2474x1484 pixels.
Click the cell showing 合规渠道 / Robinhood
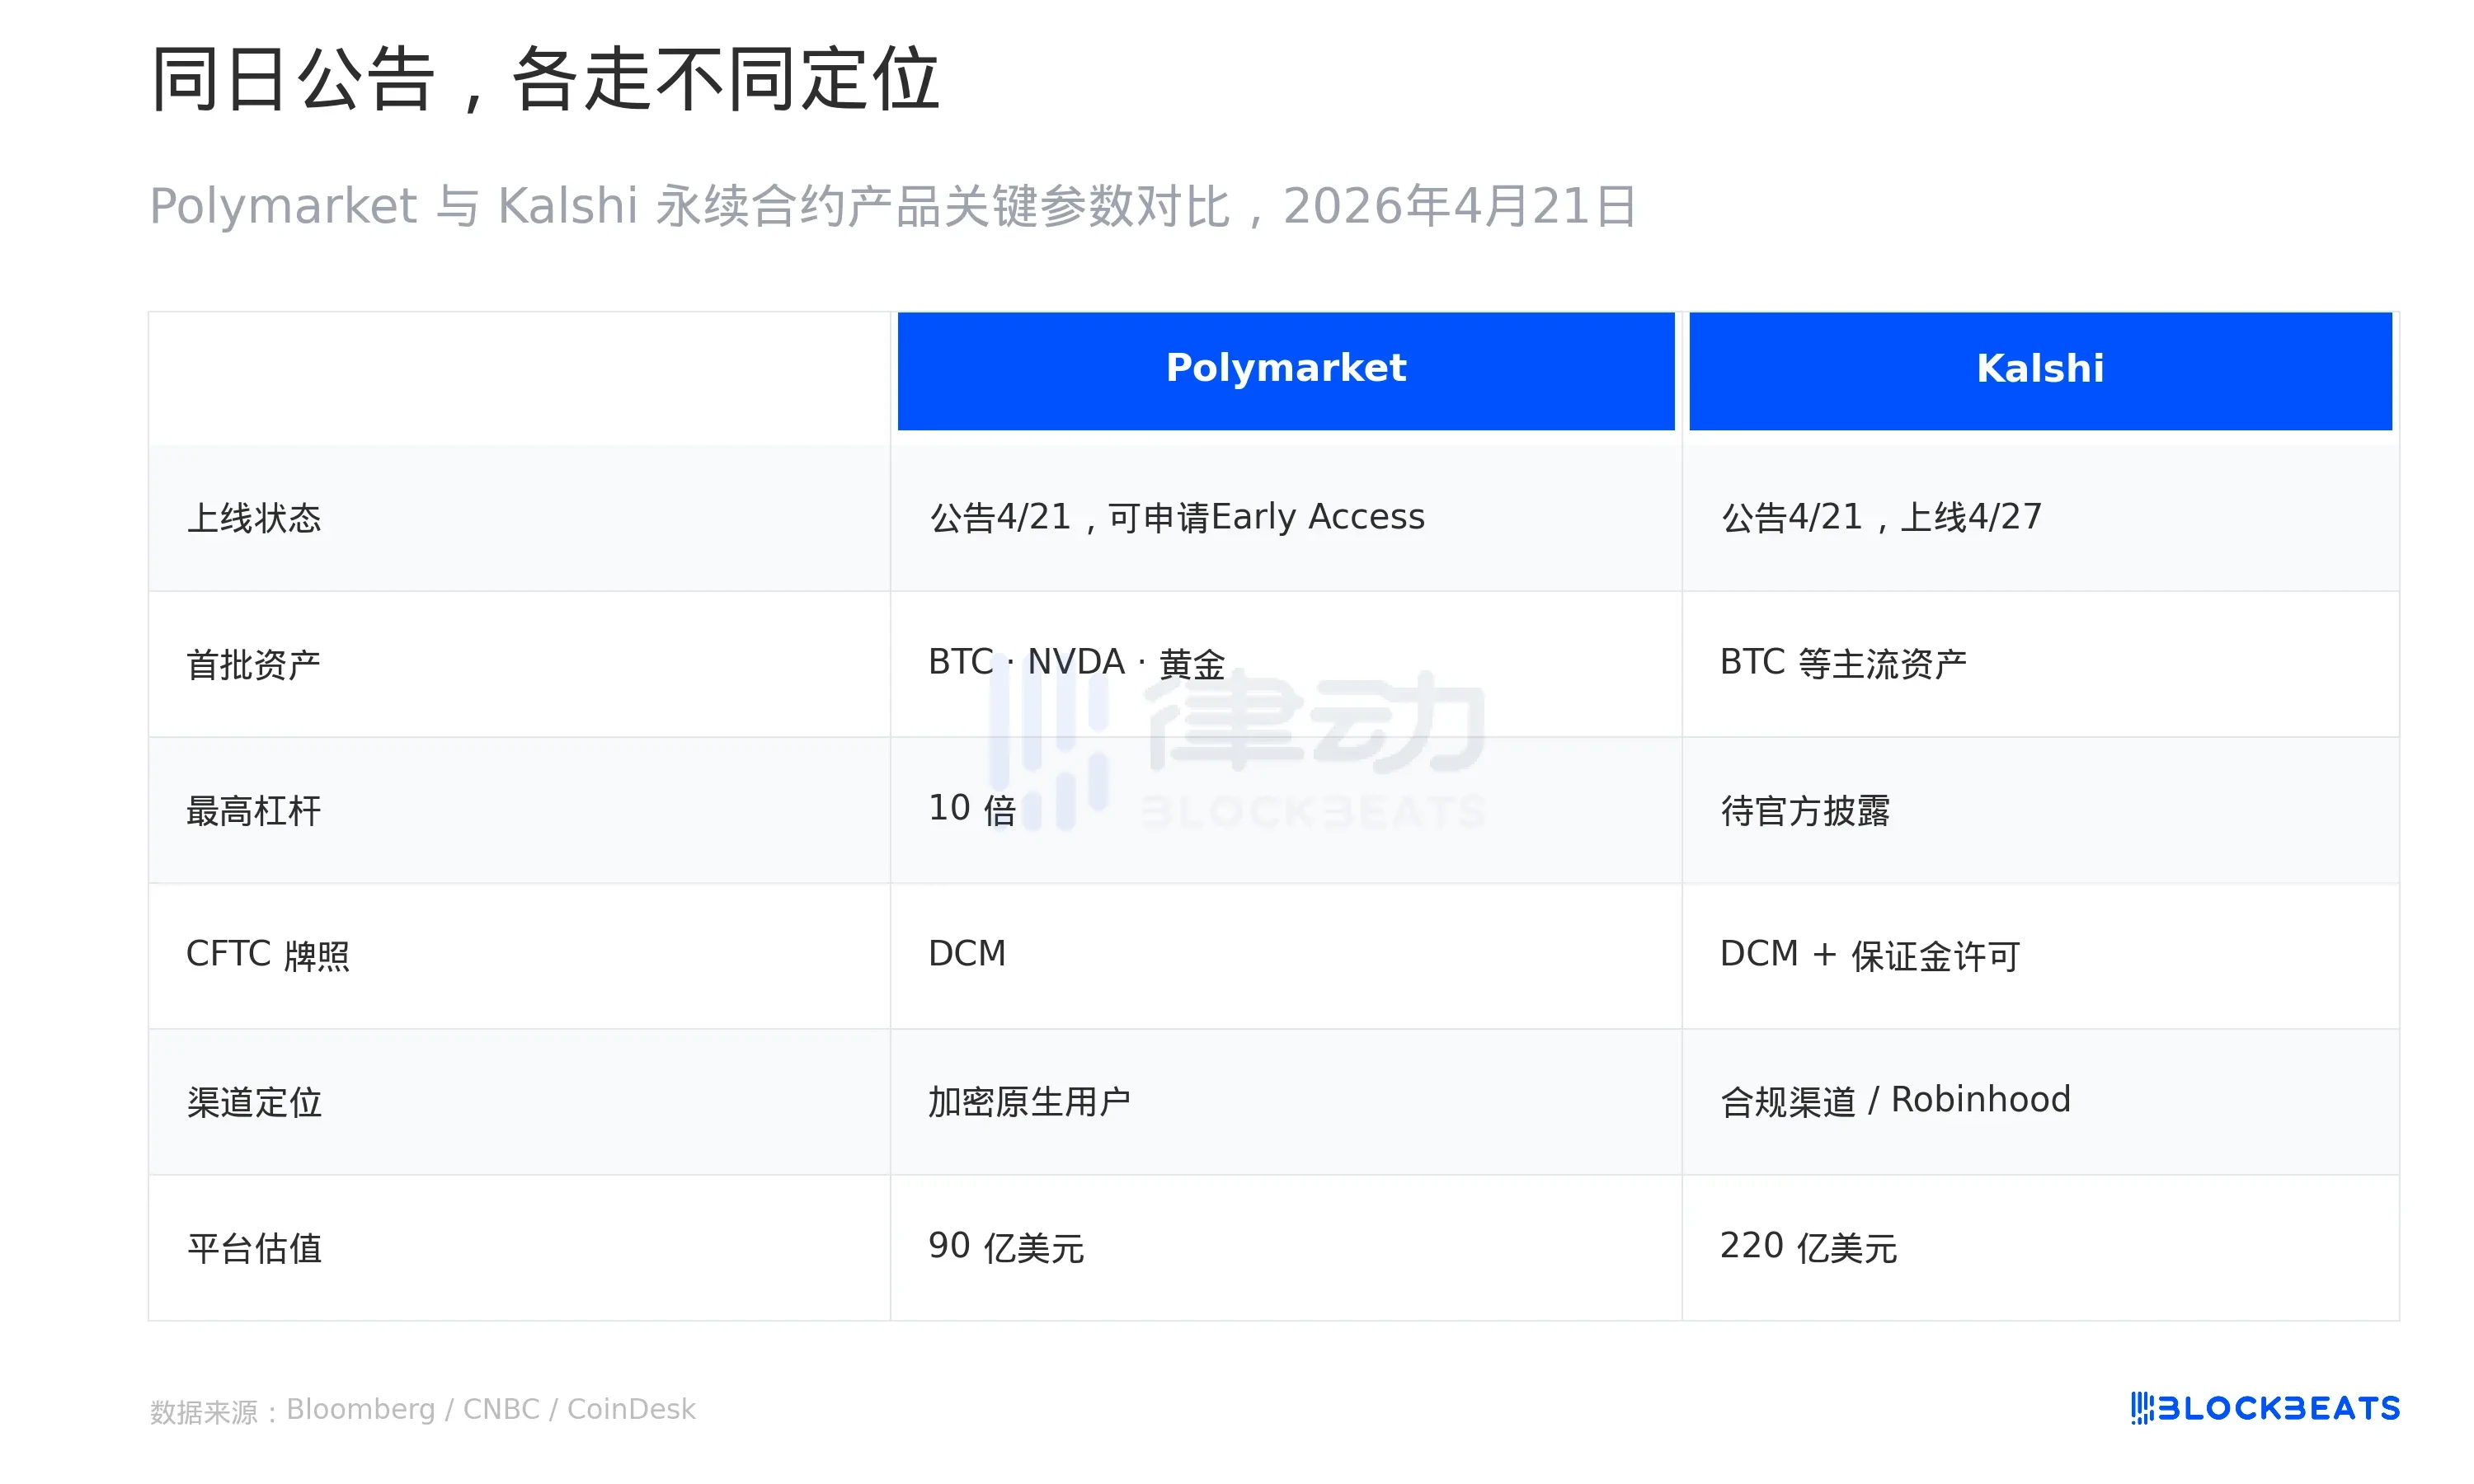tap(1895, 1100)
